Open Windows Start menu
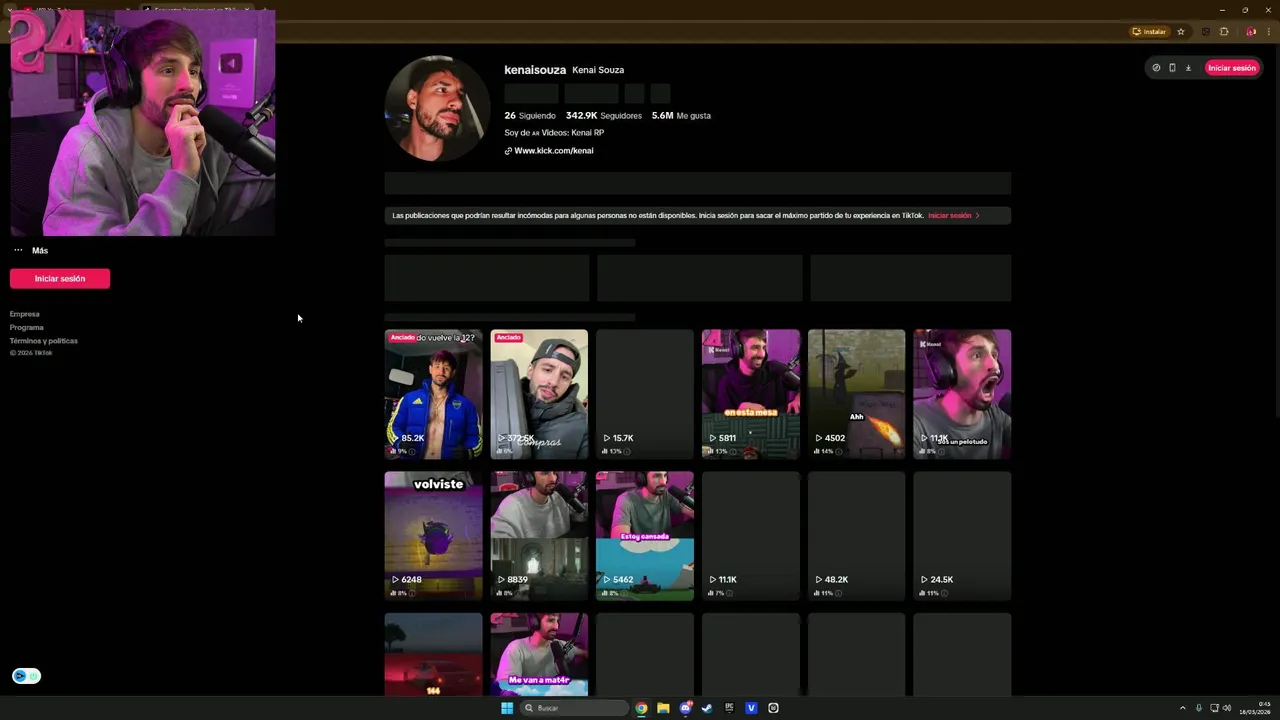 [x=507, y=708]
